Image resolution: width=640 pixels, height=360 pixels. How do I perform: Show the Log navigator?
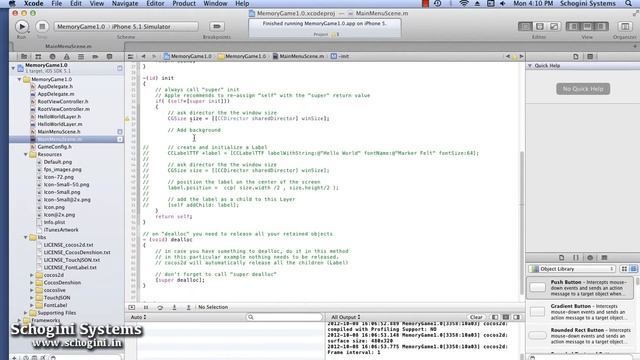click(109, 57)
